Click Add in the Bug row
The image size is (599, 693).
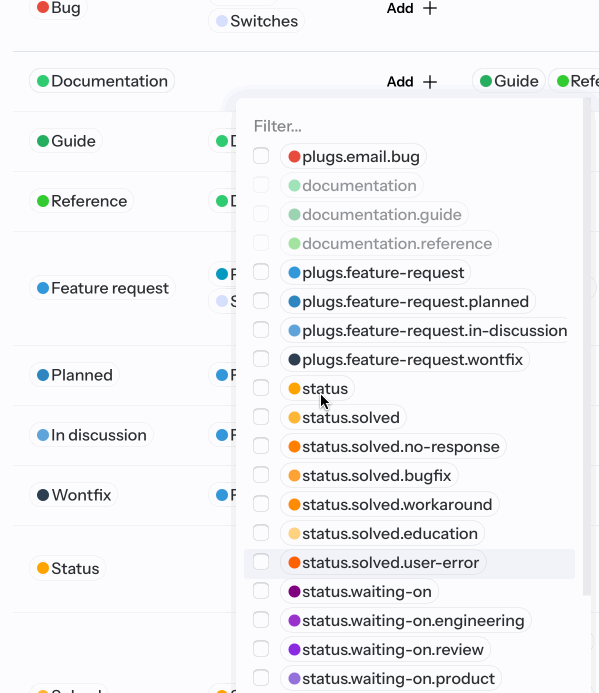pyautogui.click(x=412, y=8)
